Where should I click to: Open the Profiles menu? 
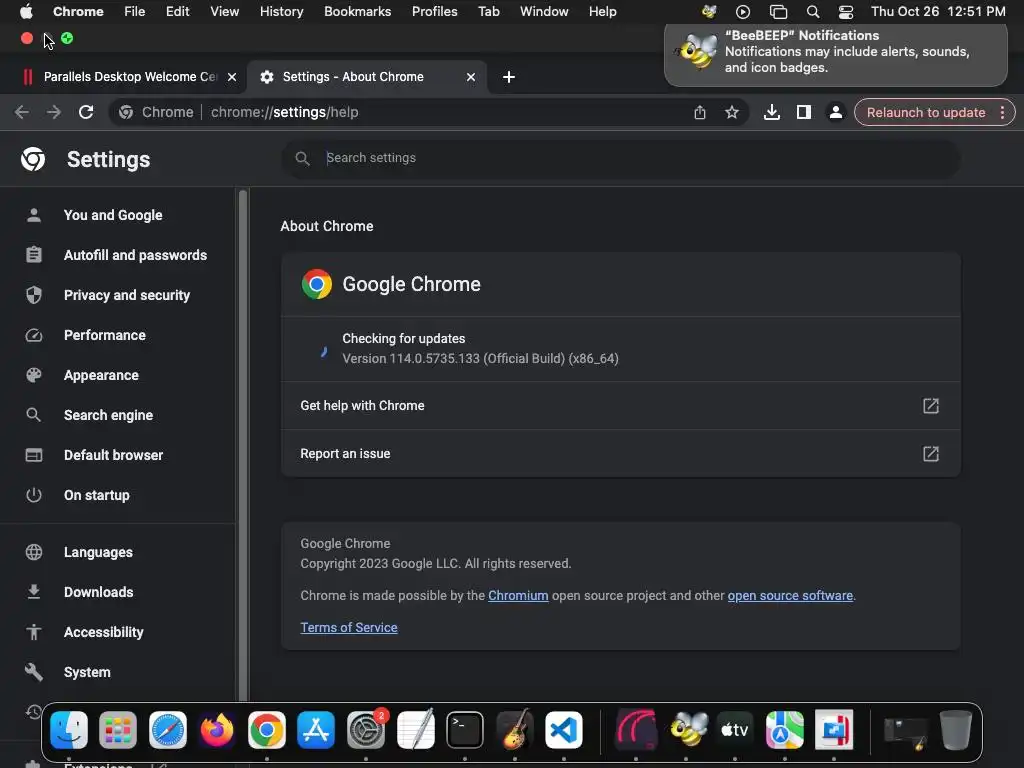point(434,11)
